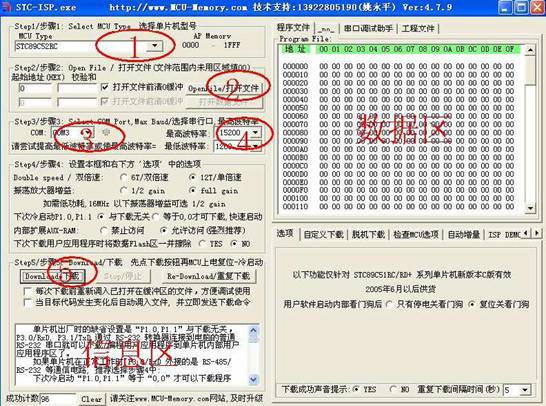Click the Download/下载 button
This screenshot has height=406, width=546.
(52, 276)
